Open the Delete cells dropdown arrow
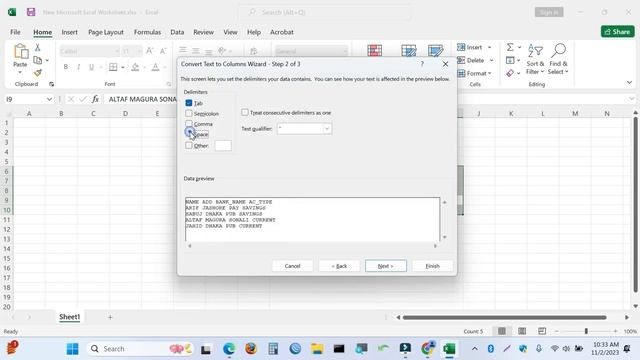 [491, 60]
